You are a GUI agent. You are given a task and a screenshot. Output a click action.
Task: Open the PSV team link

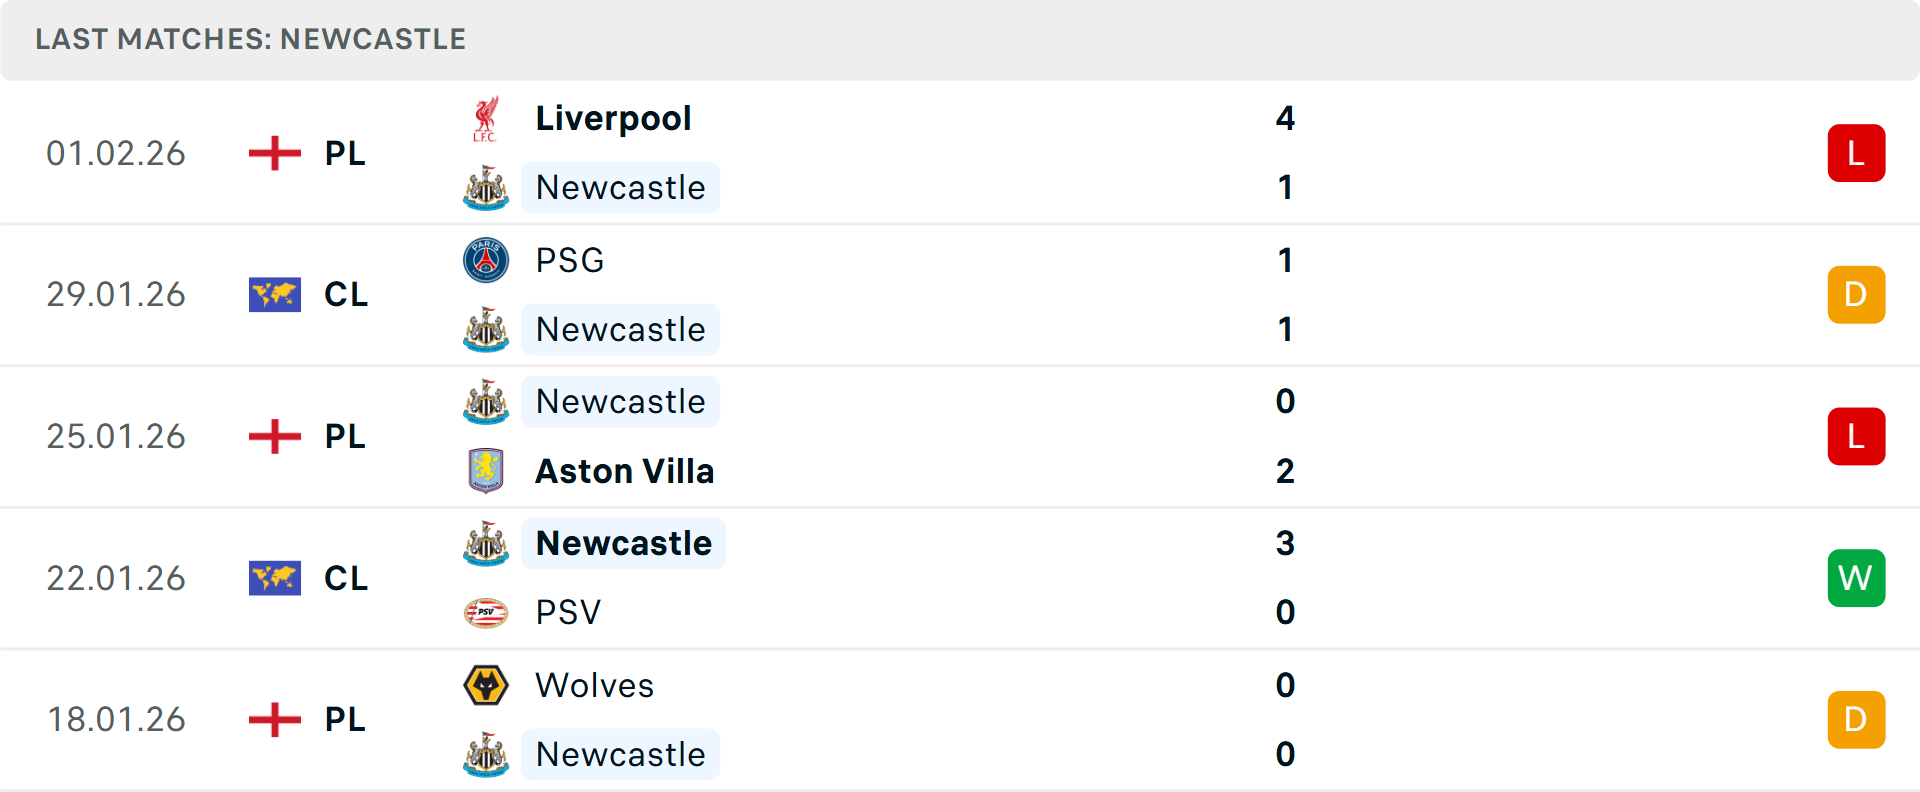click(568, 612)
